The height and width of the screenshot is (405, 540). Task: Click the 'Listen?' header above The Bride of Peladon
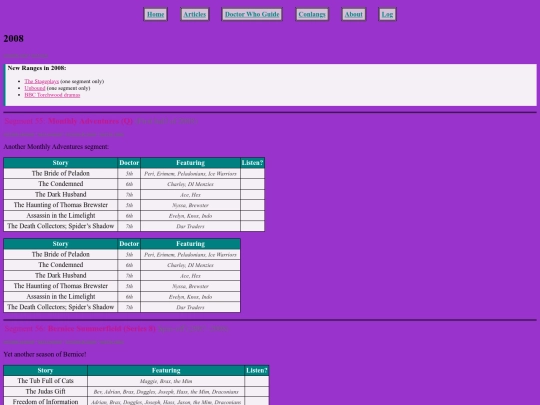[252, 163]
